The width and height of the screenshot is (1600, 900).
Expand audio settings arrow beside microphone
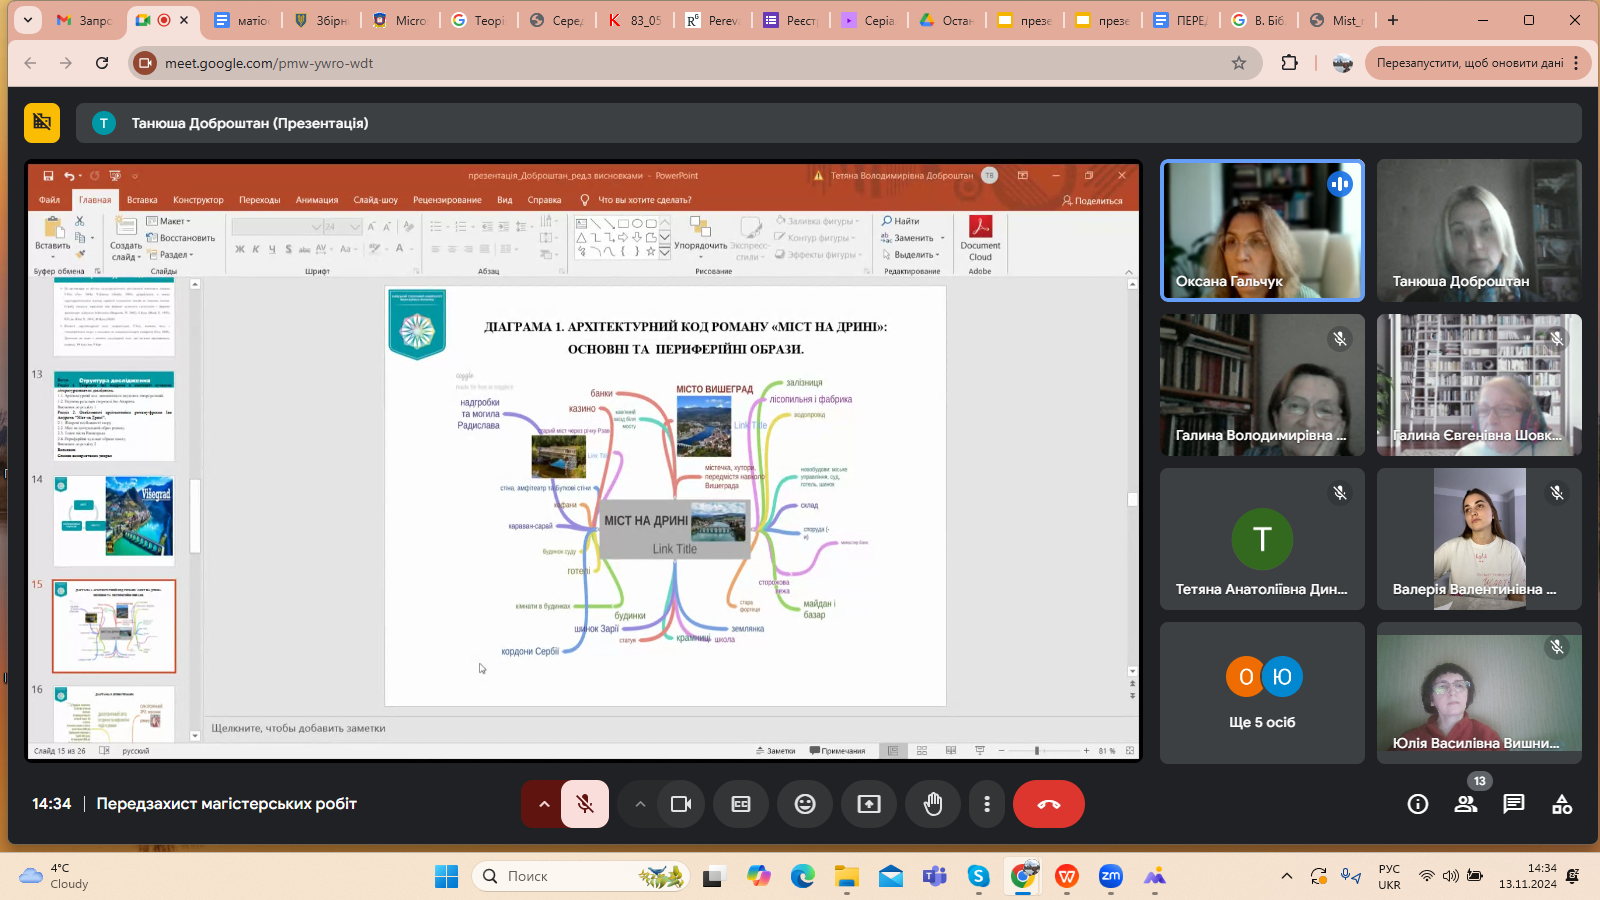[543, 804]
